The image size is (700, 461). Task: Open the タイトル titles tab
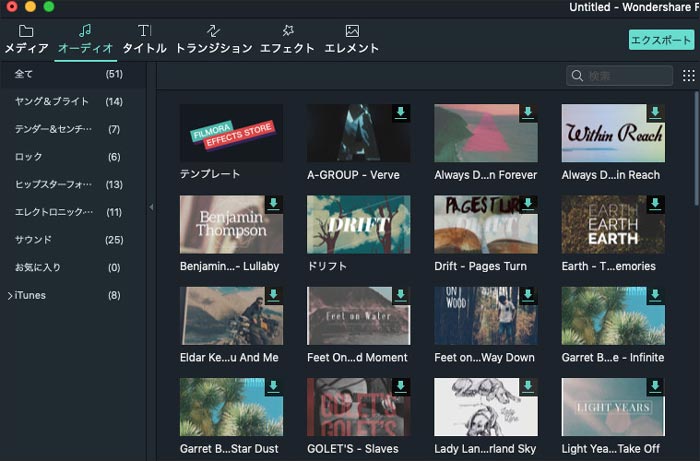click(144, 39)
